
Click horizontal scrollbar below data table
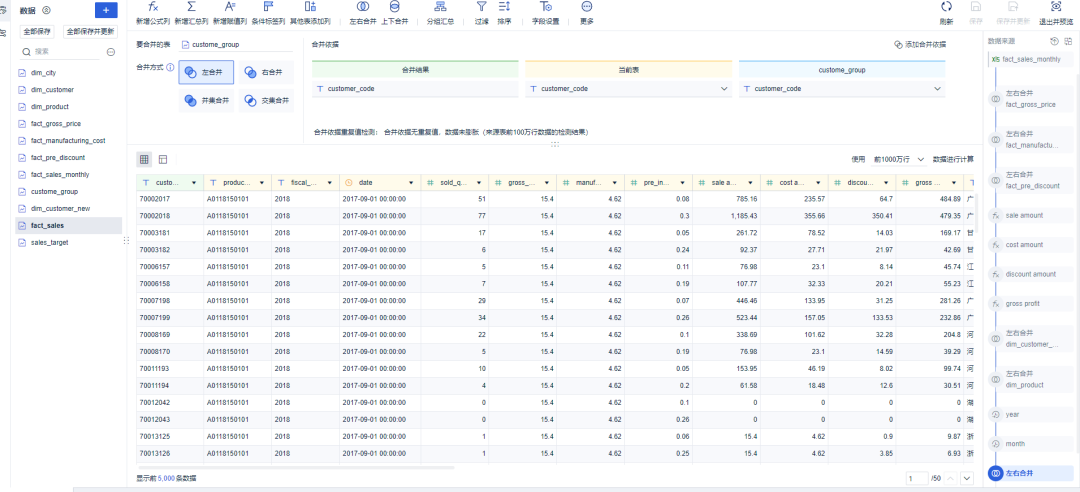295,467
